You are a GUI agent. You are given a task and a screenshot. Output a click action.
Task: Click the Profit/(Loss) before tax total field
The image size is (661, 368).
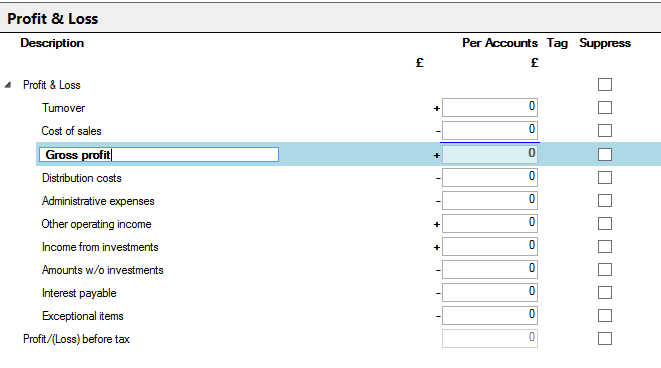(490, 338)
